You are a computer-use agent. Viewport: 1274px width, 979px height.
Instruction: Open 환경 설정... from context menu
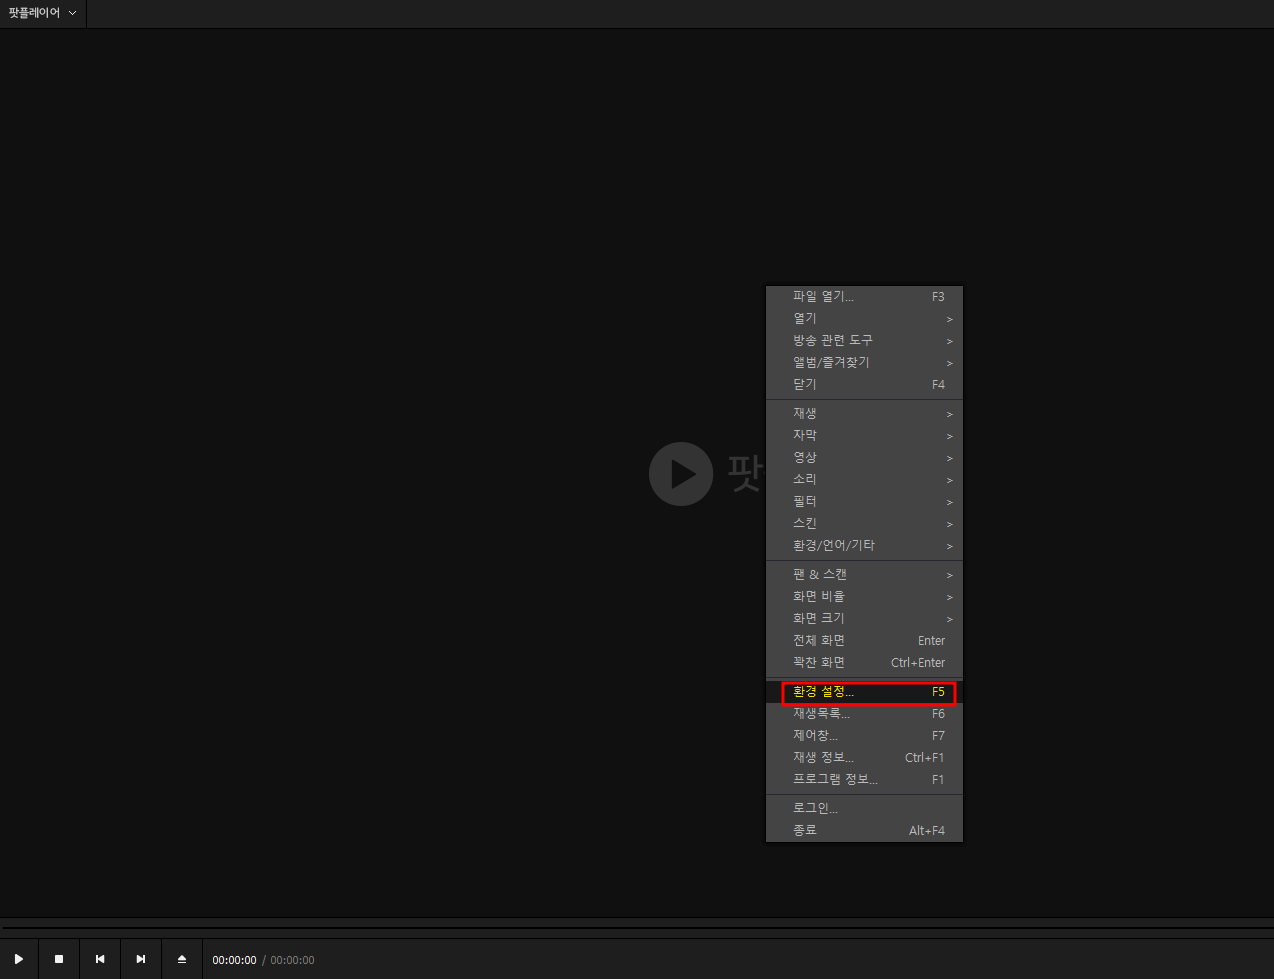click(x=864, y=692)
